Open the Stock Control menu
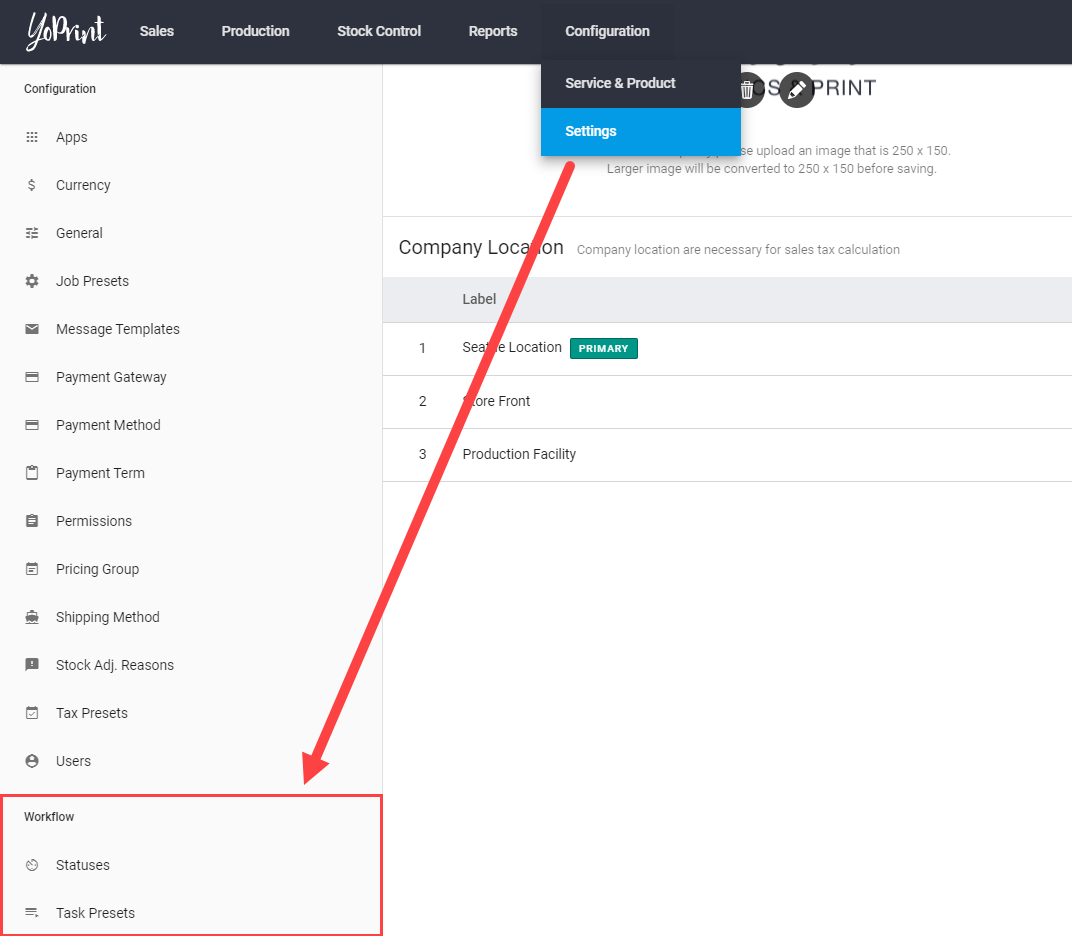The width and height of the screenshot is (1072, 936). tap(379, 31)
